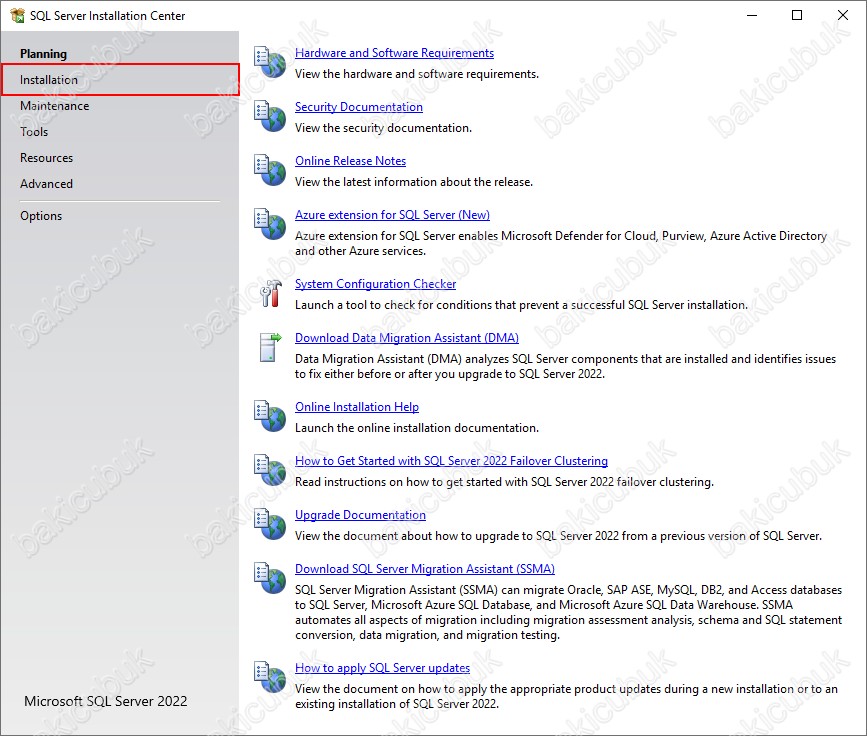Show the Advanced section
This screenshot has width=867, height=736.
pos(46,184)
